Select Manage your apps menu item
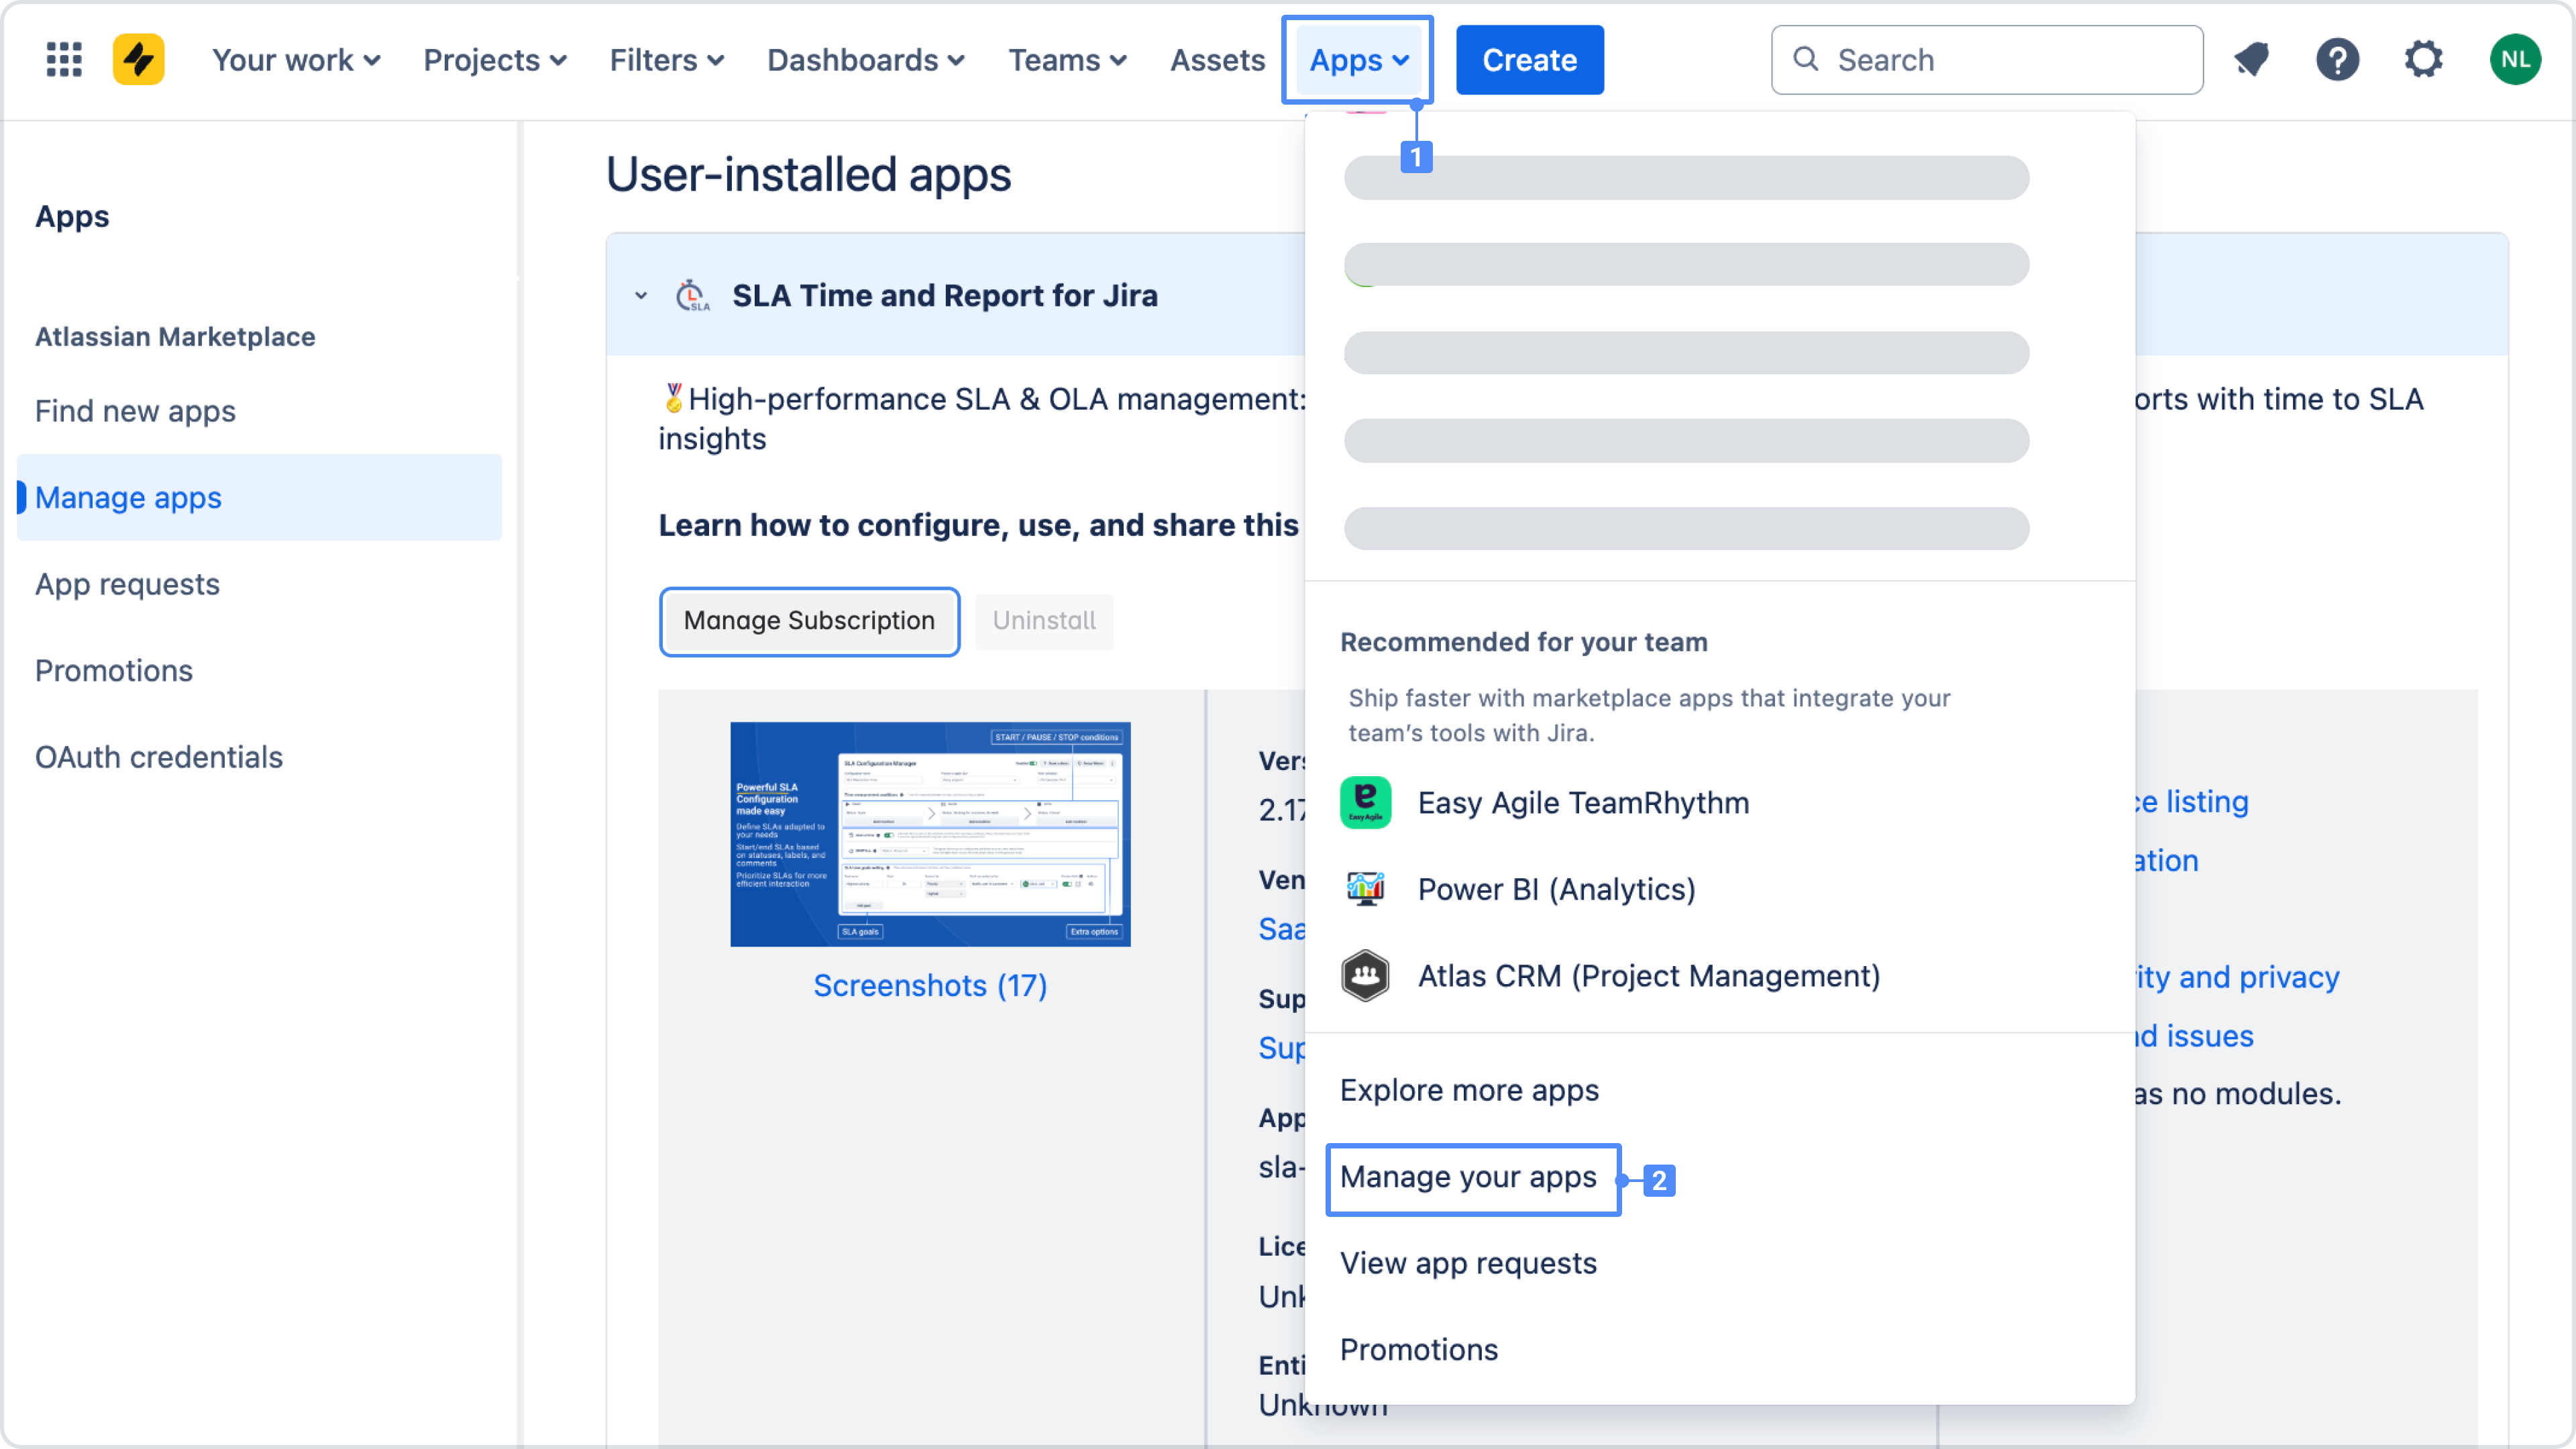Screen dimensions: 2576x1449 [x=1468, y=1177]
